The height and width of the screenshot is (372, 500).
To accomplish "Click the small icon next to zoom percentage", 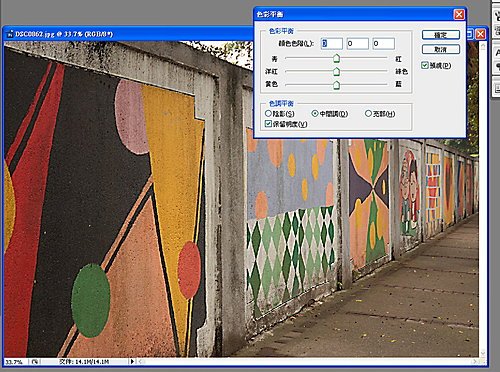I will click(x=35, y=362).
